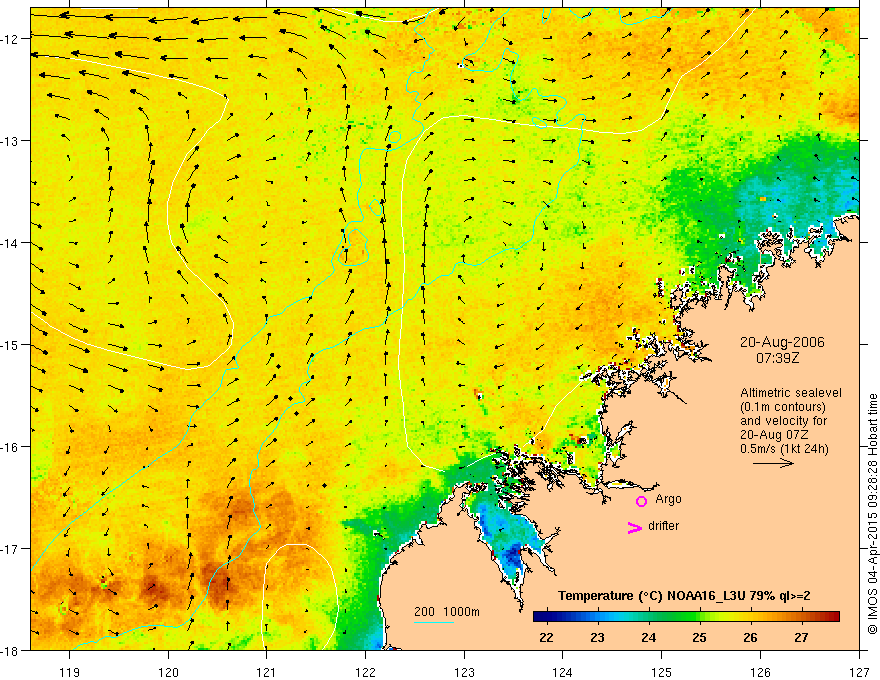Viewport: 880px width, 680px height.
Task: Click the 'Argo' legend label
Action: (x=668, y=499)
